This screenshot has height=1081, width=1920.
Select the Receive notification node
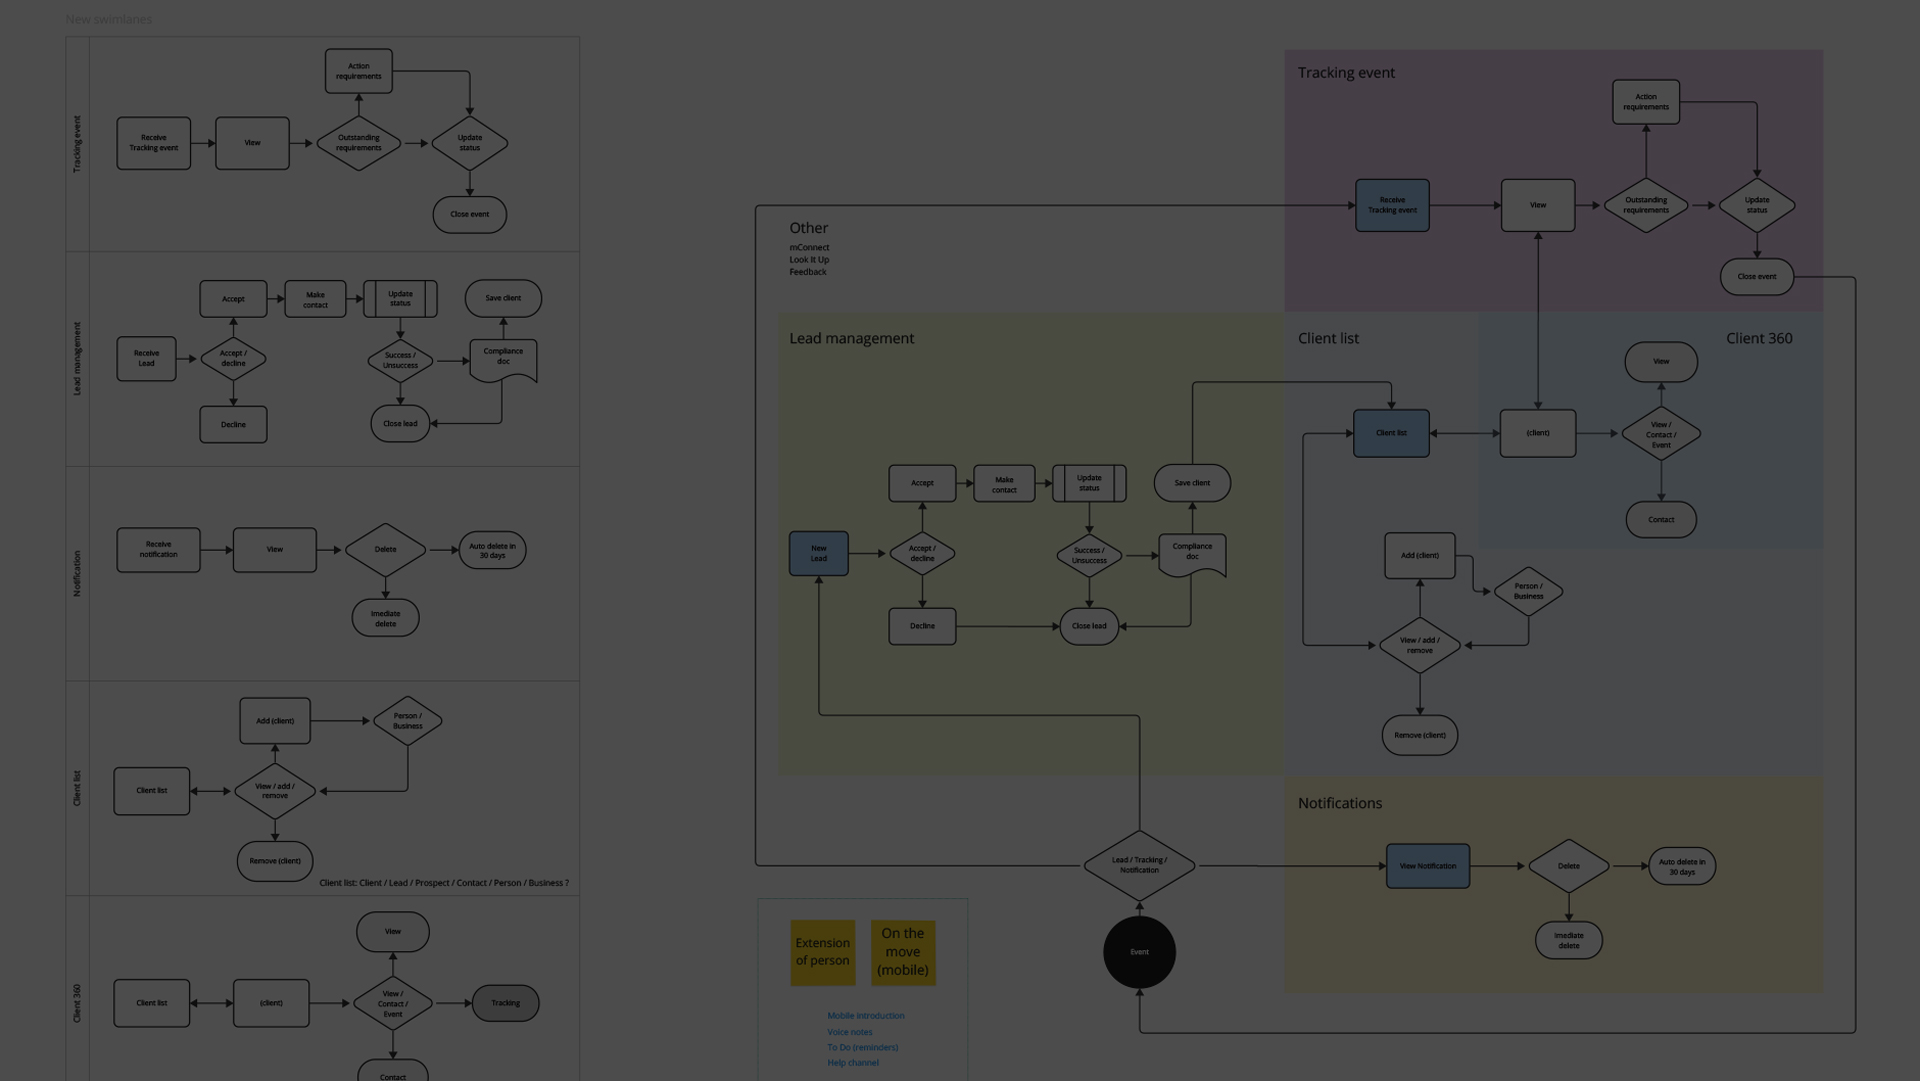[158, 550]
